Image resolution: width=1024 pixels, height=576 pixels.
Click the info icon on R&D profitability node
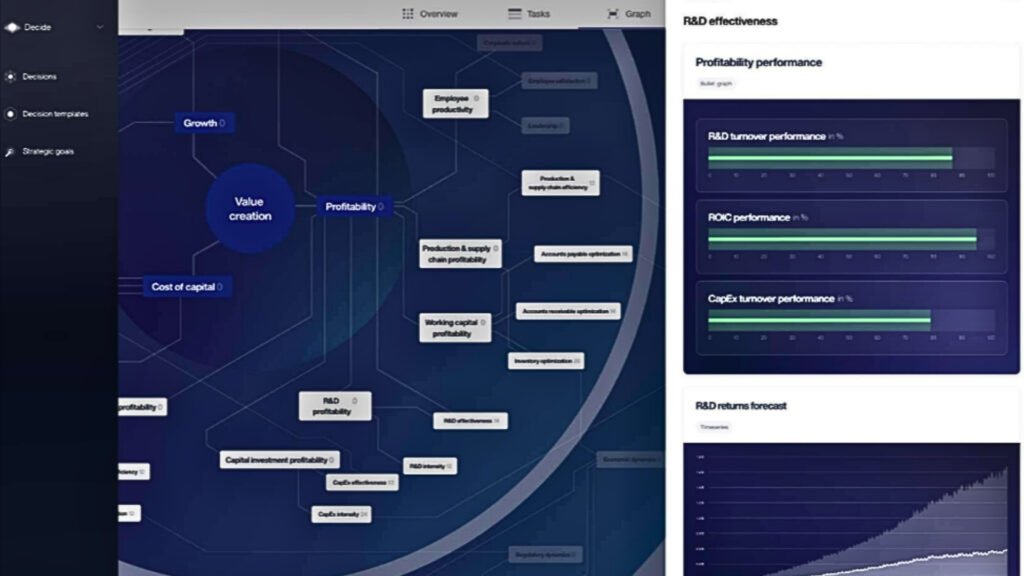click(353, 400)
